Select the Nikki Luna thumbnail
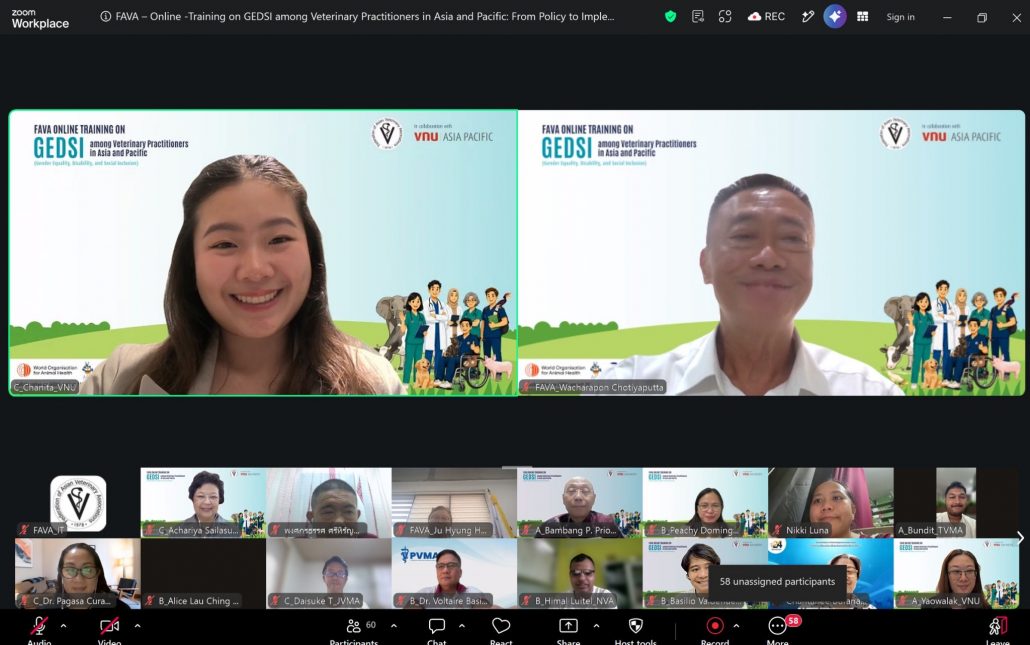The height and width of the screenshot is (645, 1030). tap(831, 503)
